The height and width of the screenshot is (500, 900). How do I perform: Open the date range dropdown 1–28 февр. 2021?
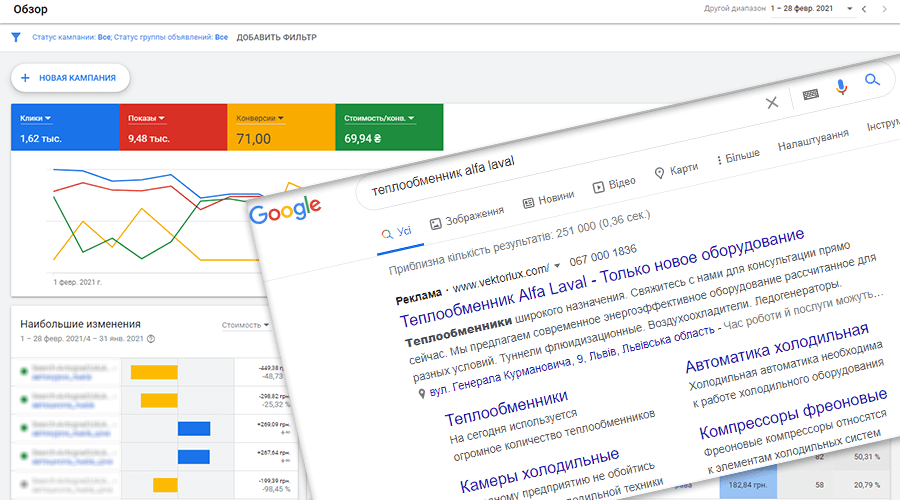pos(811,9)
